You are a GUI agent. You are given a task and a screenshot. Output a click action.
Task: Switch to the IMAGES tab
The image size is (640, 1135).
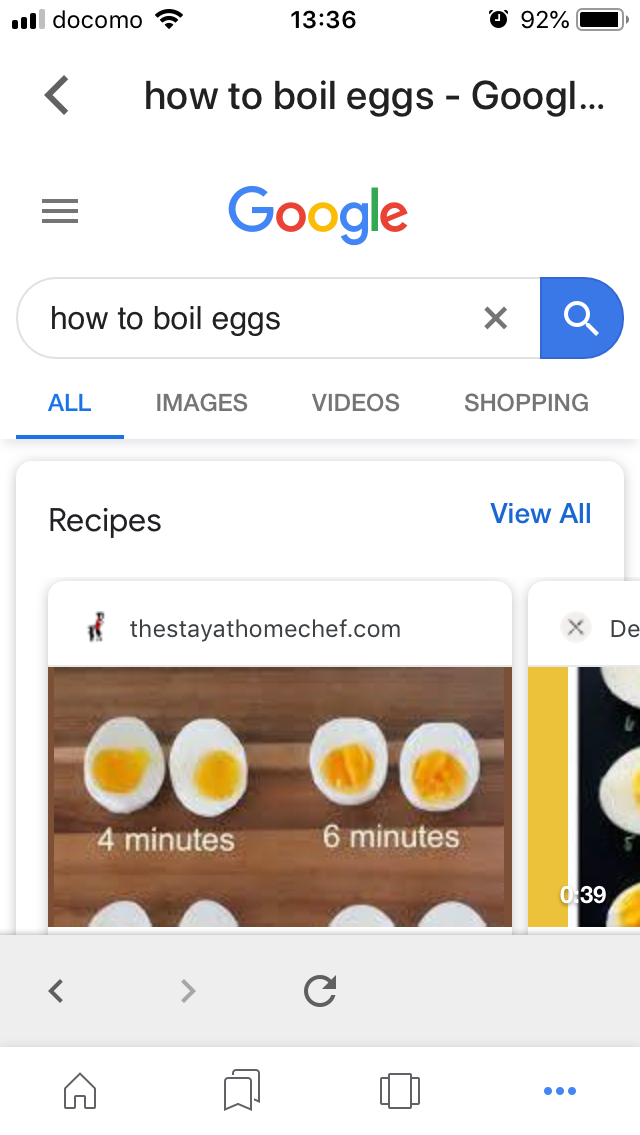tap(201, 402)
